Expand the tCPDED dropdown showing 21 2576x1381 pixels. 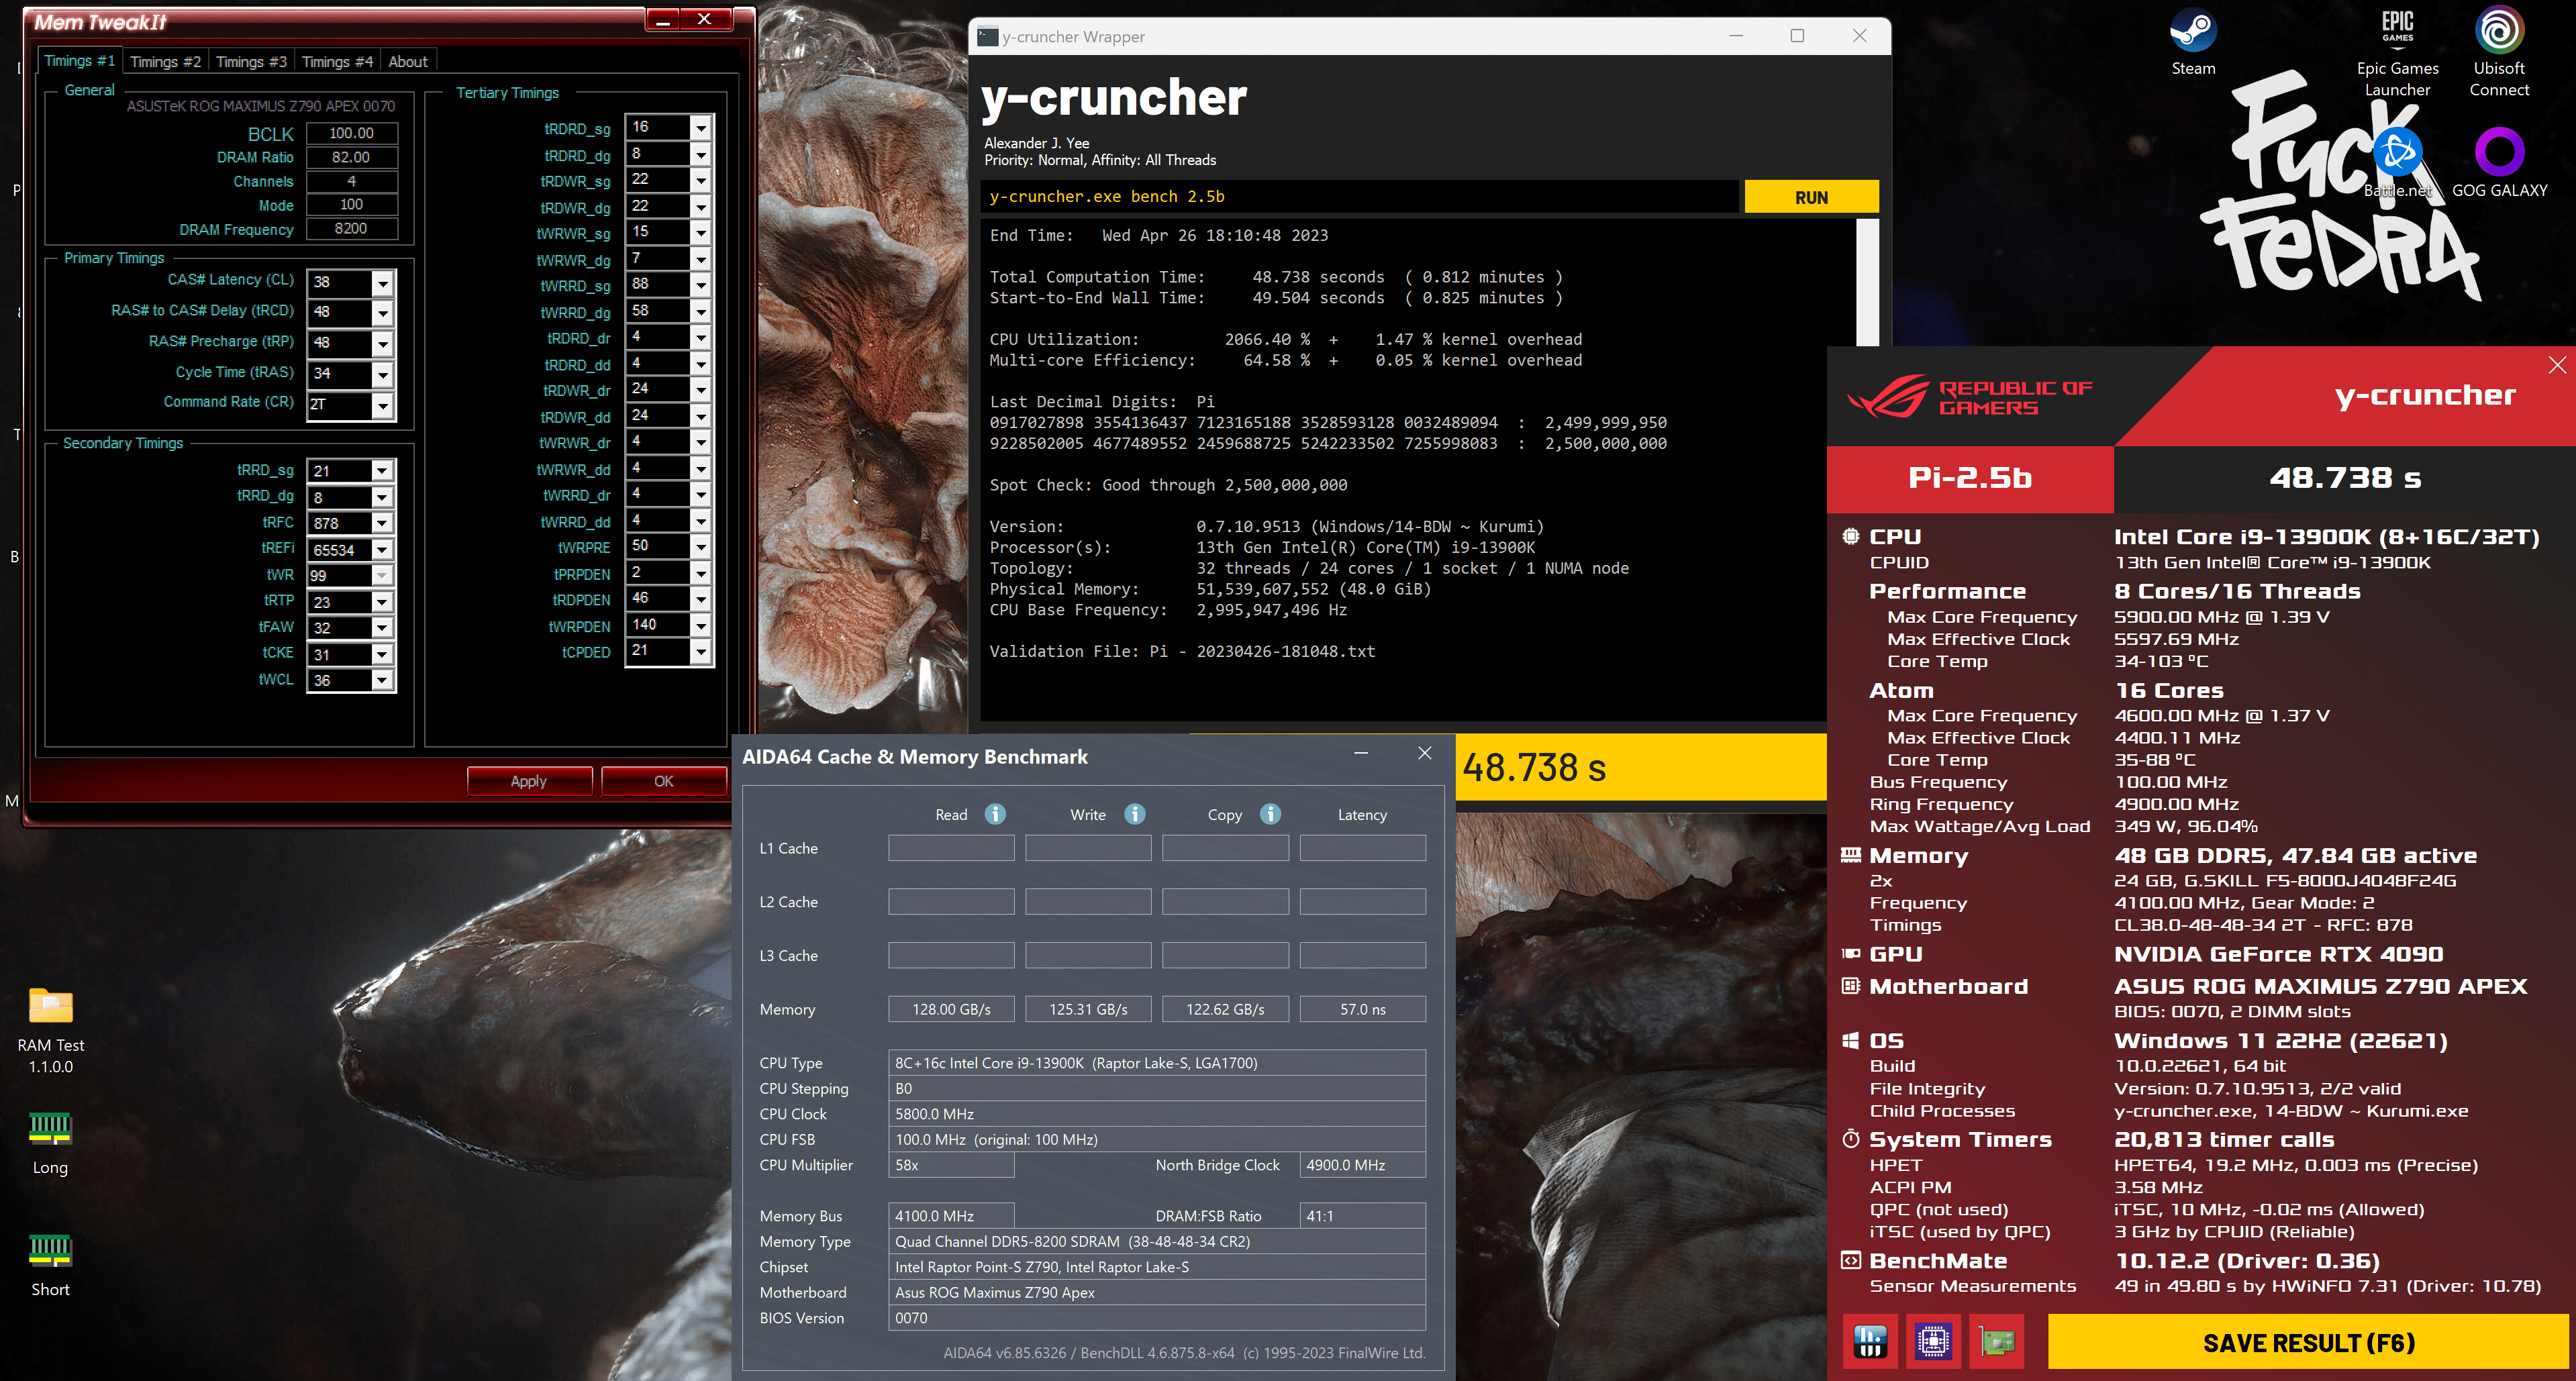click(x=701, y=652)
